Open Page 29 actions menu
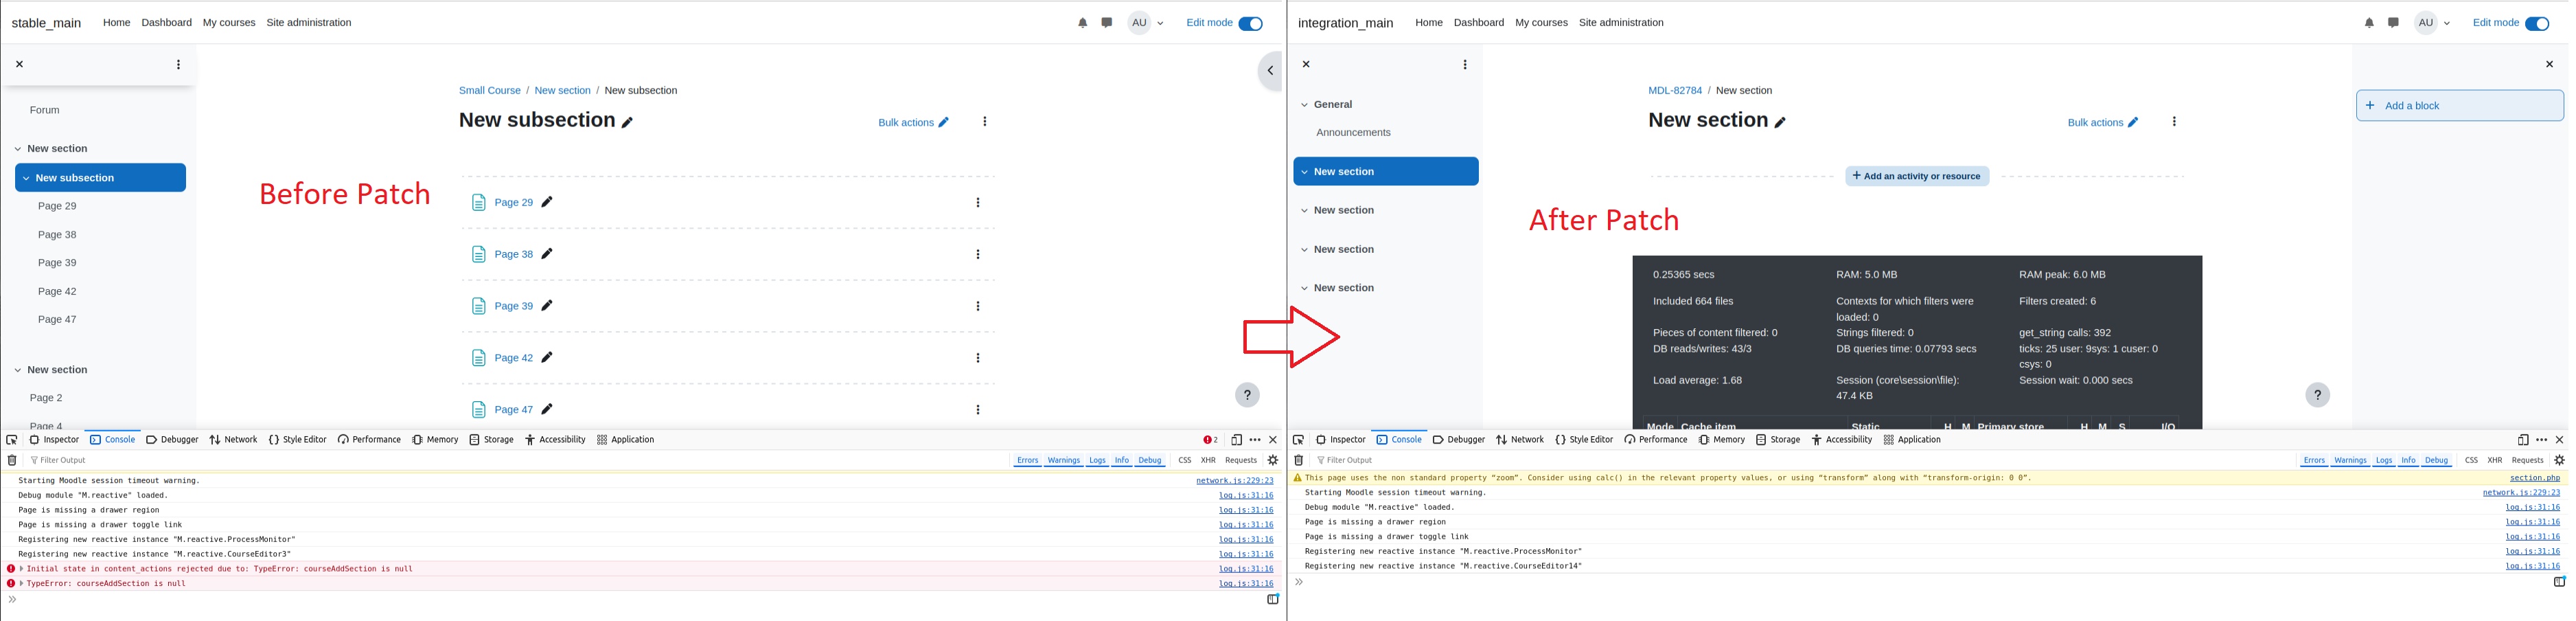 977,203
